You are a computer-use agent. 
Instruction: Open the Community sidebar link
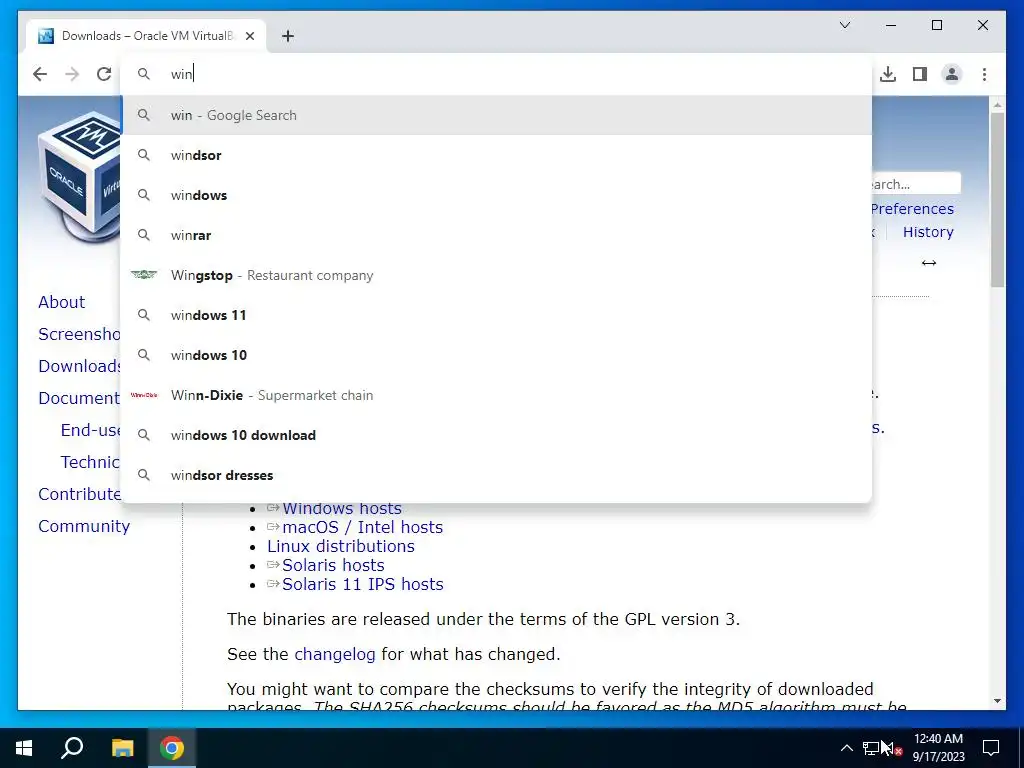click(84, 526)
